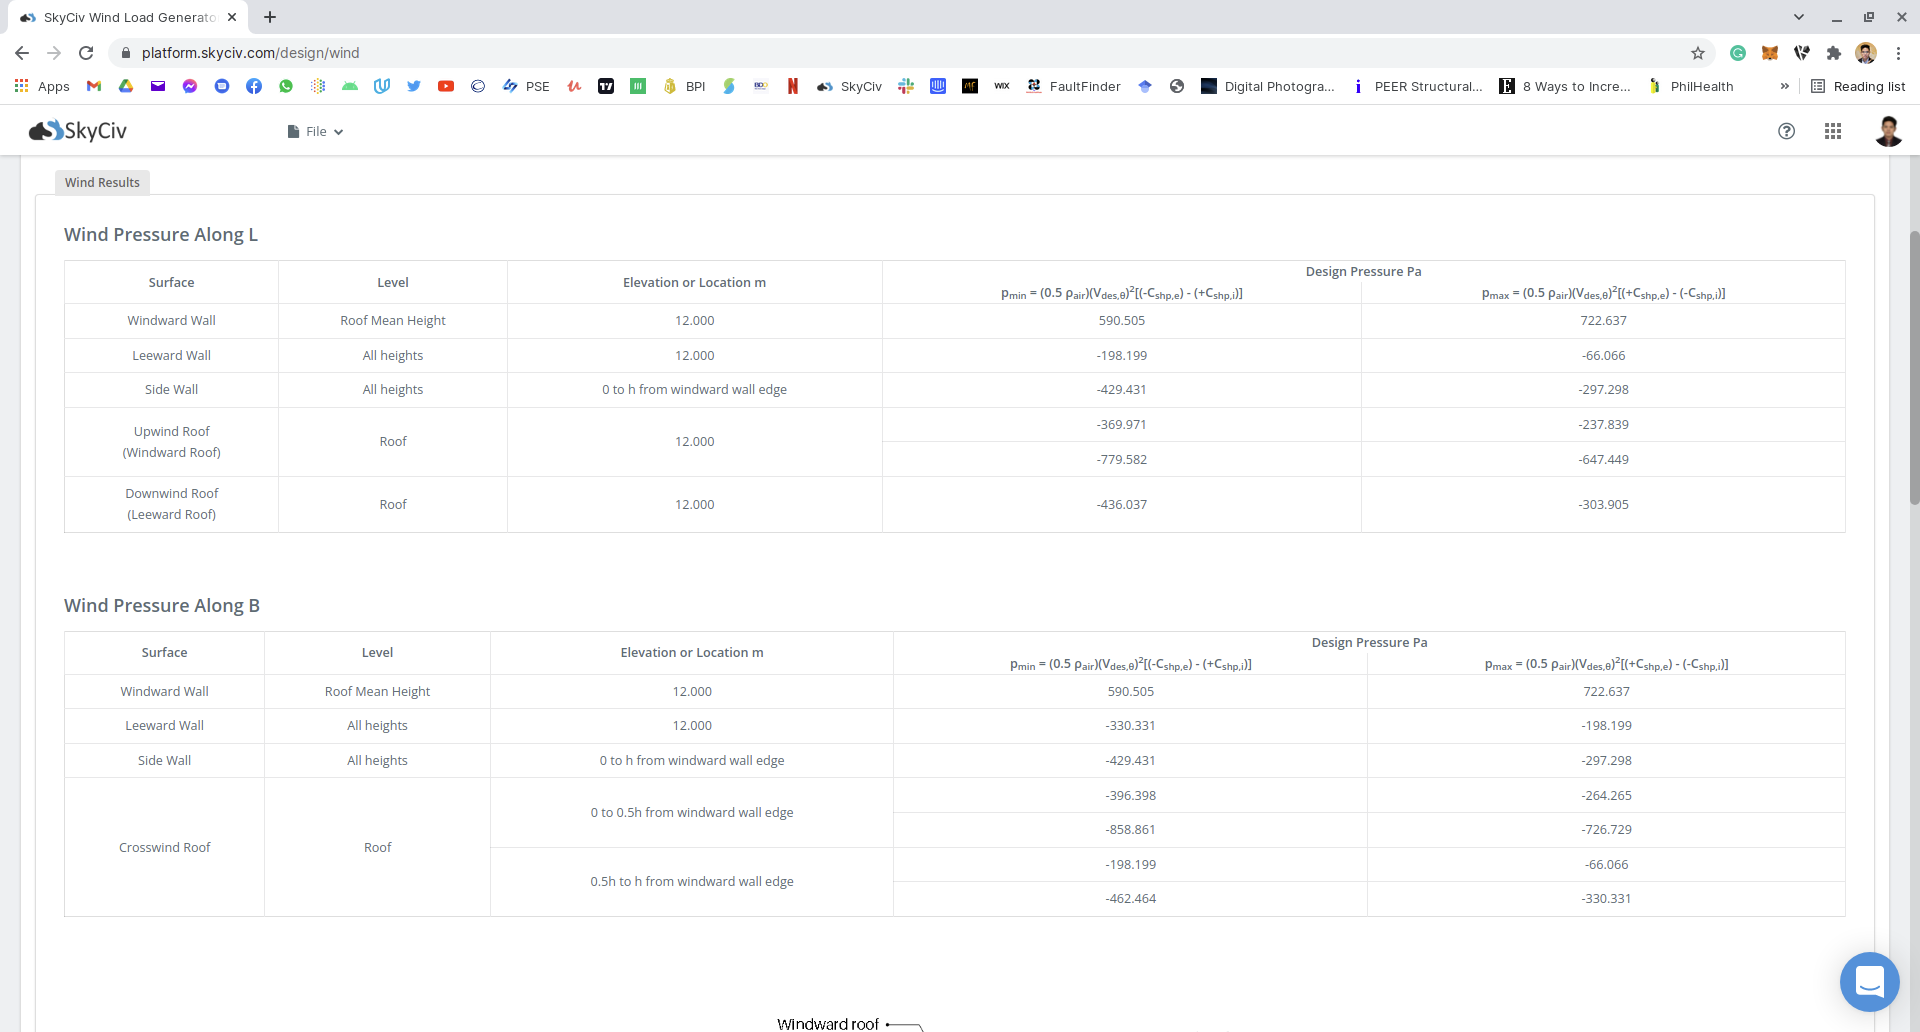Open the chat support widget bubble
Image resolution: width=1920 pixels, height=1032 pixels.
(1868, 981)
